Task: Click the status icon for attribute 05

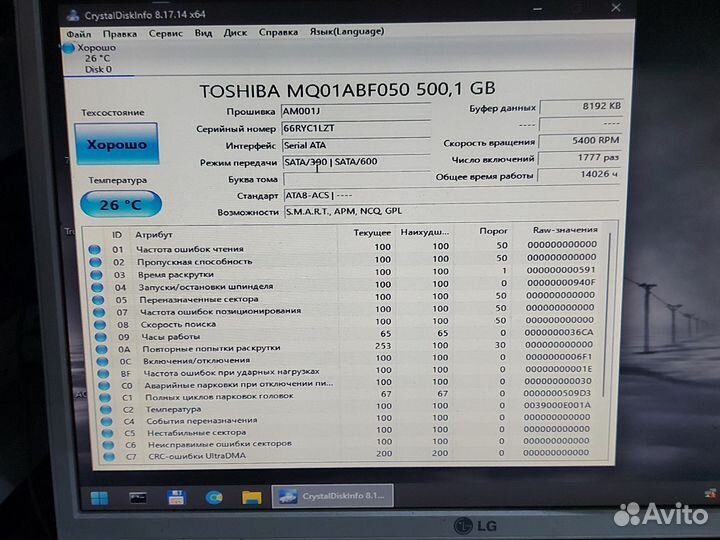Action: coord(98,300)
